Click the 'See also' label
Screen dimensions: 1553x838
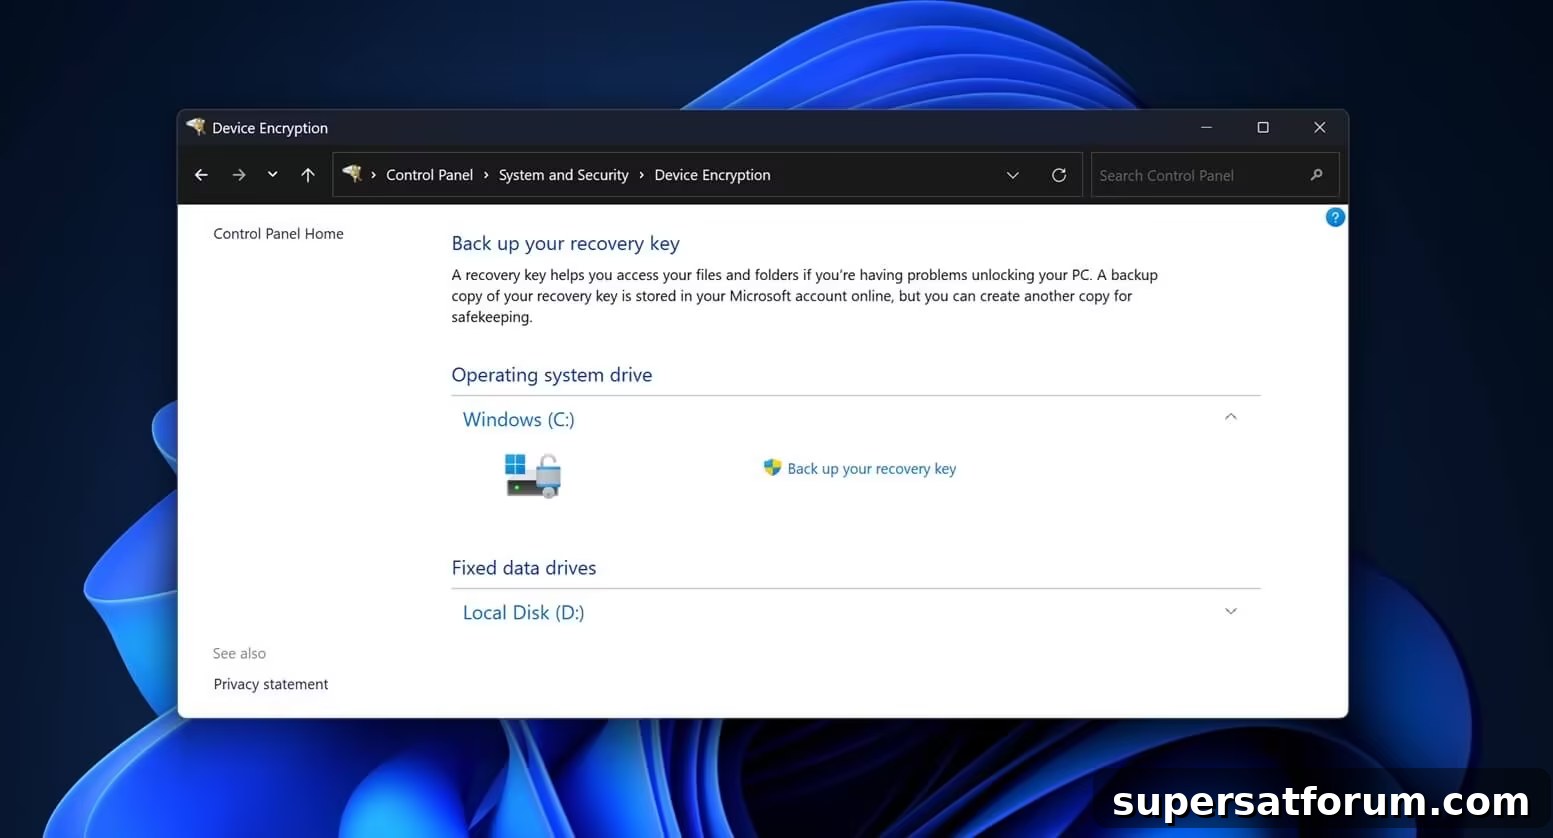pos(239,653)
